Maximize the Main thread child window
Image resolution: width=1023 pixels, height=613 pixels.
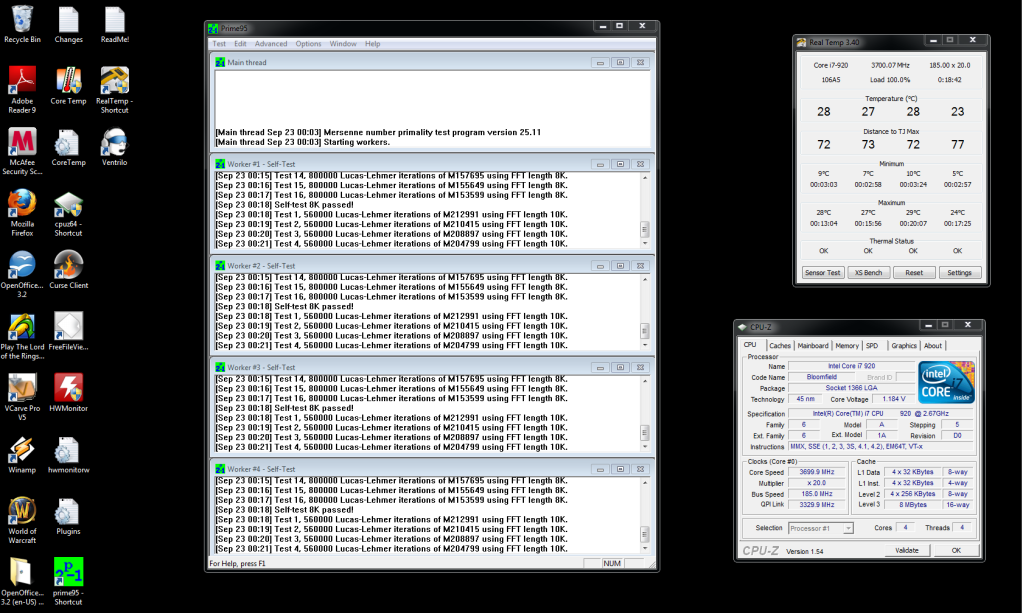[x=620, y=63]
